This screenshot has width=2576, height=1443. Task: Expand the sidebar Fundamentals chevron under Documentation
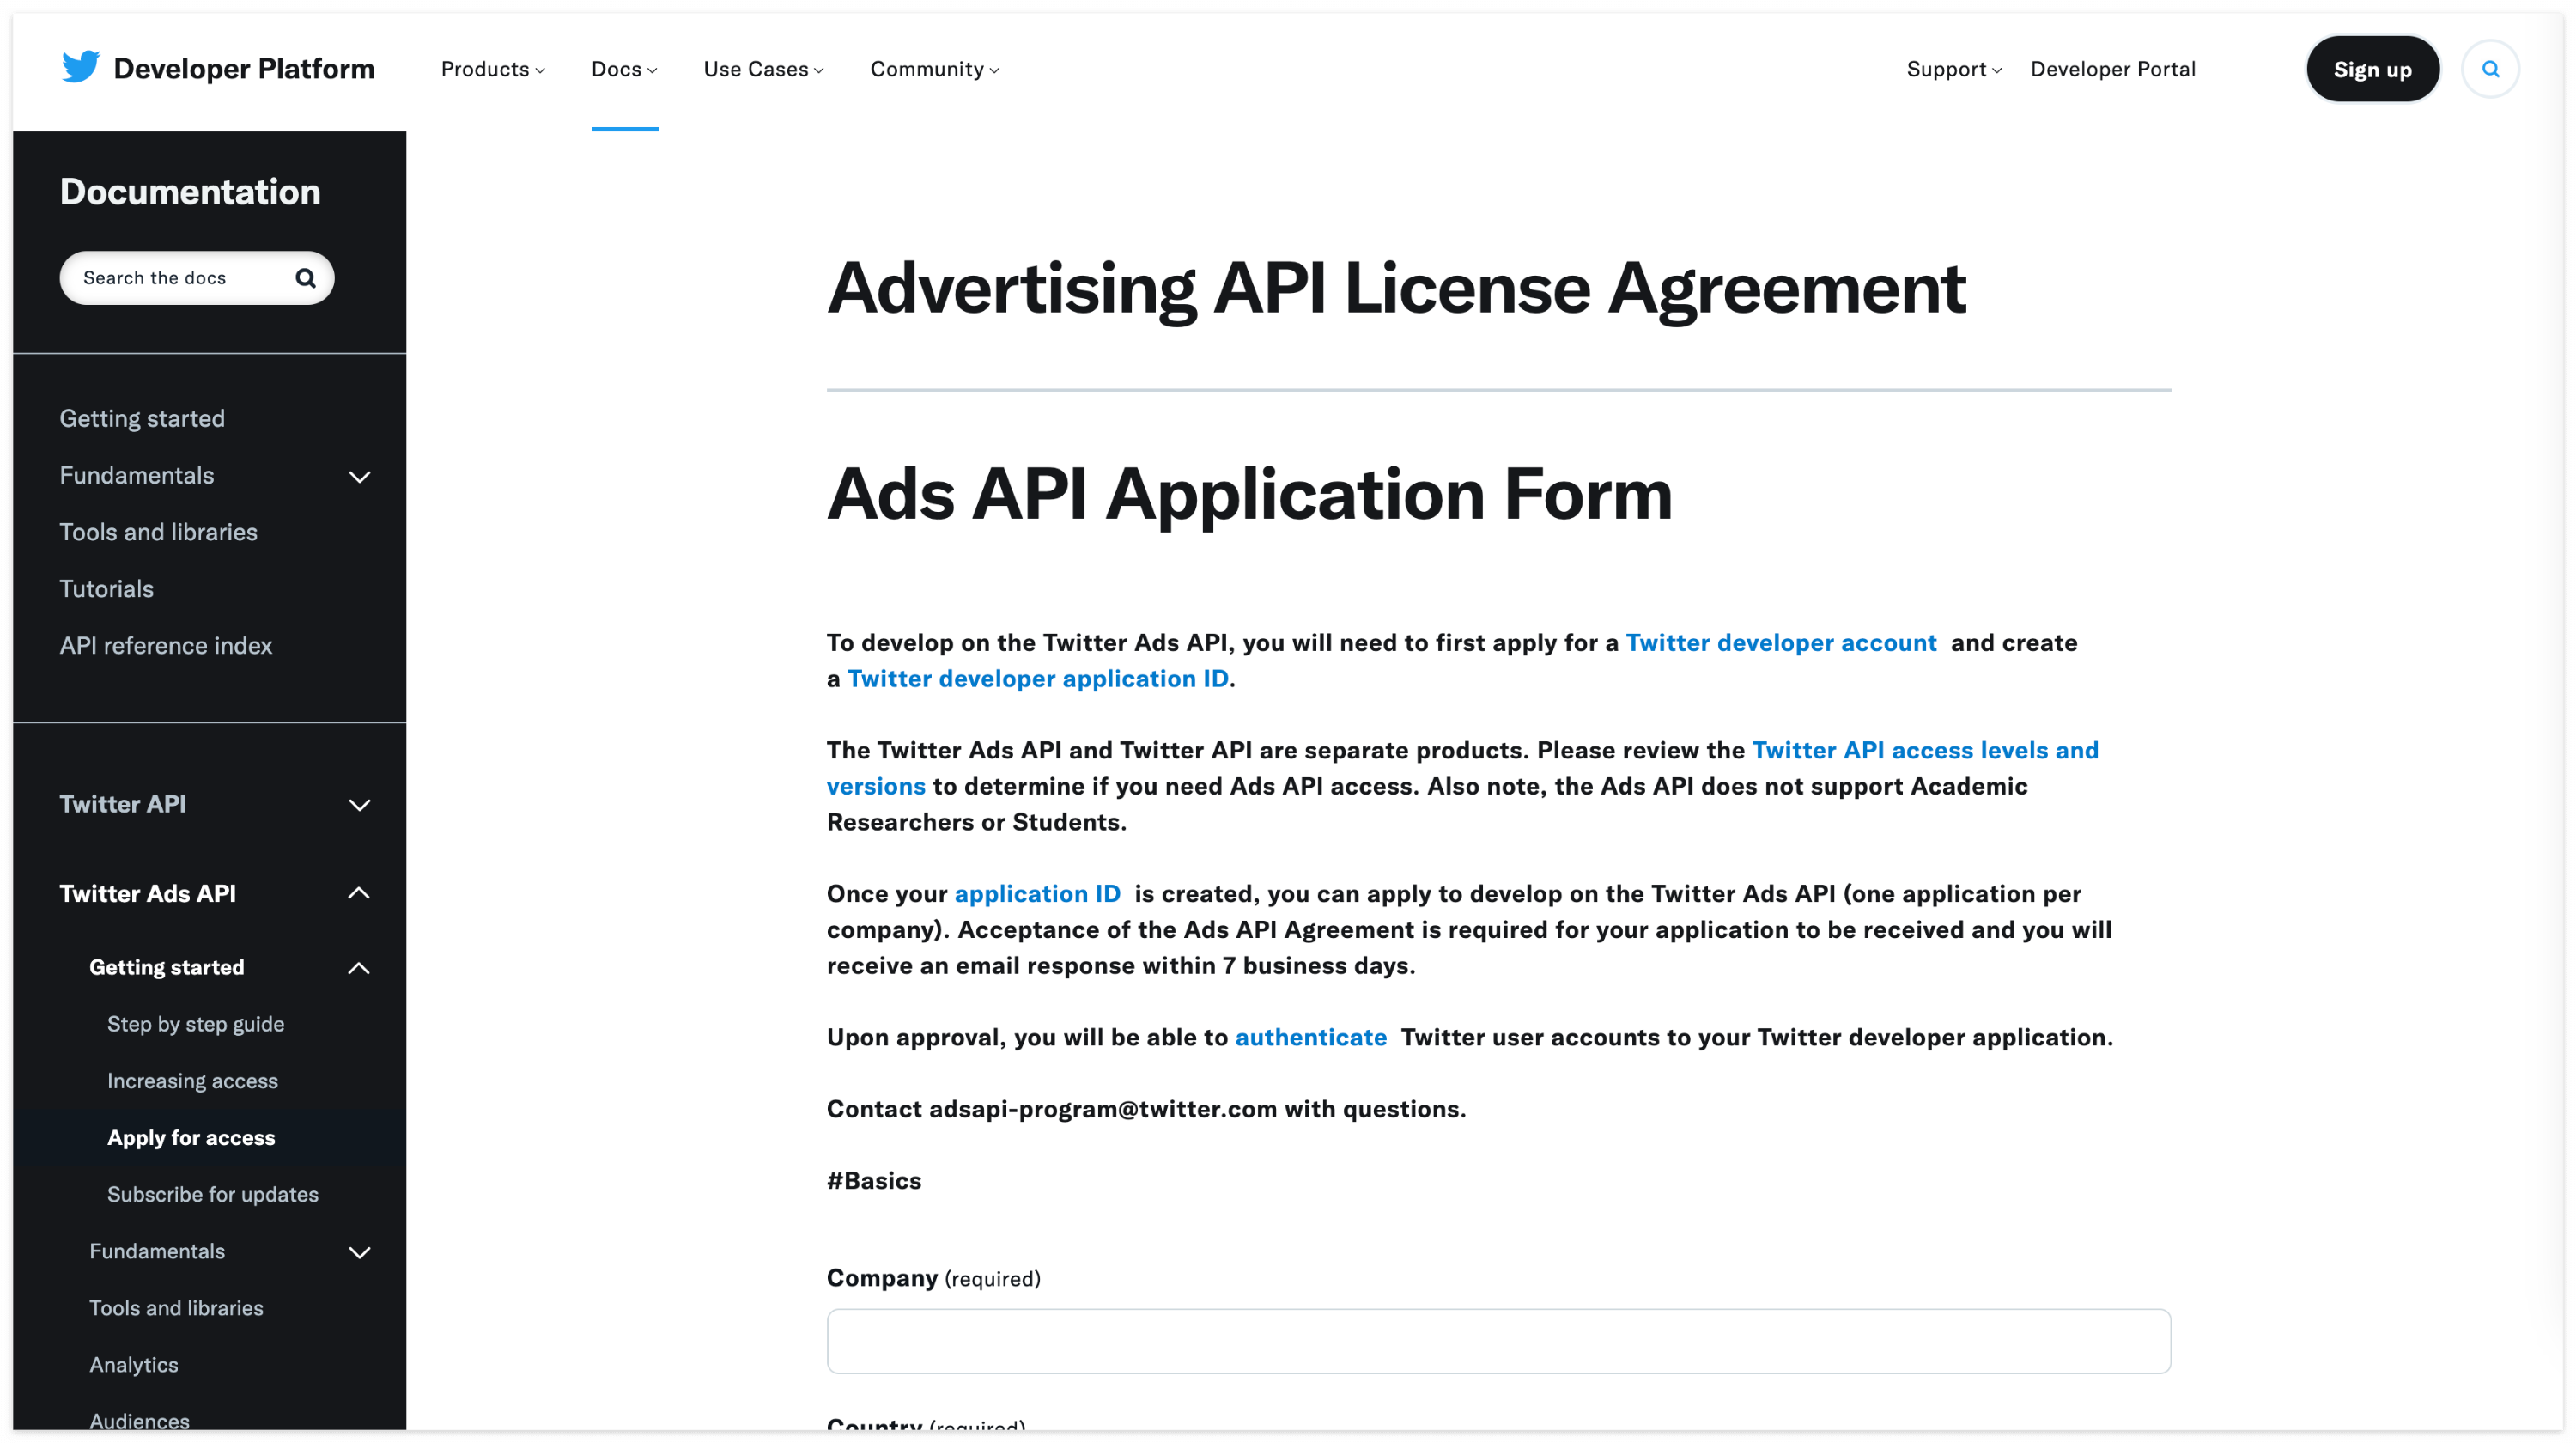359,476
